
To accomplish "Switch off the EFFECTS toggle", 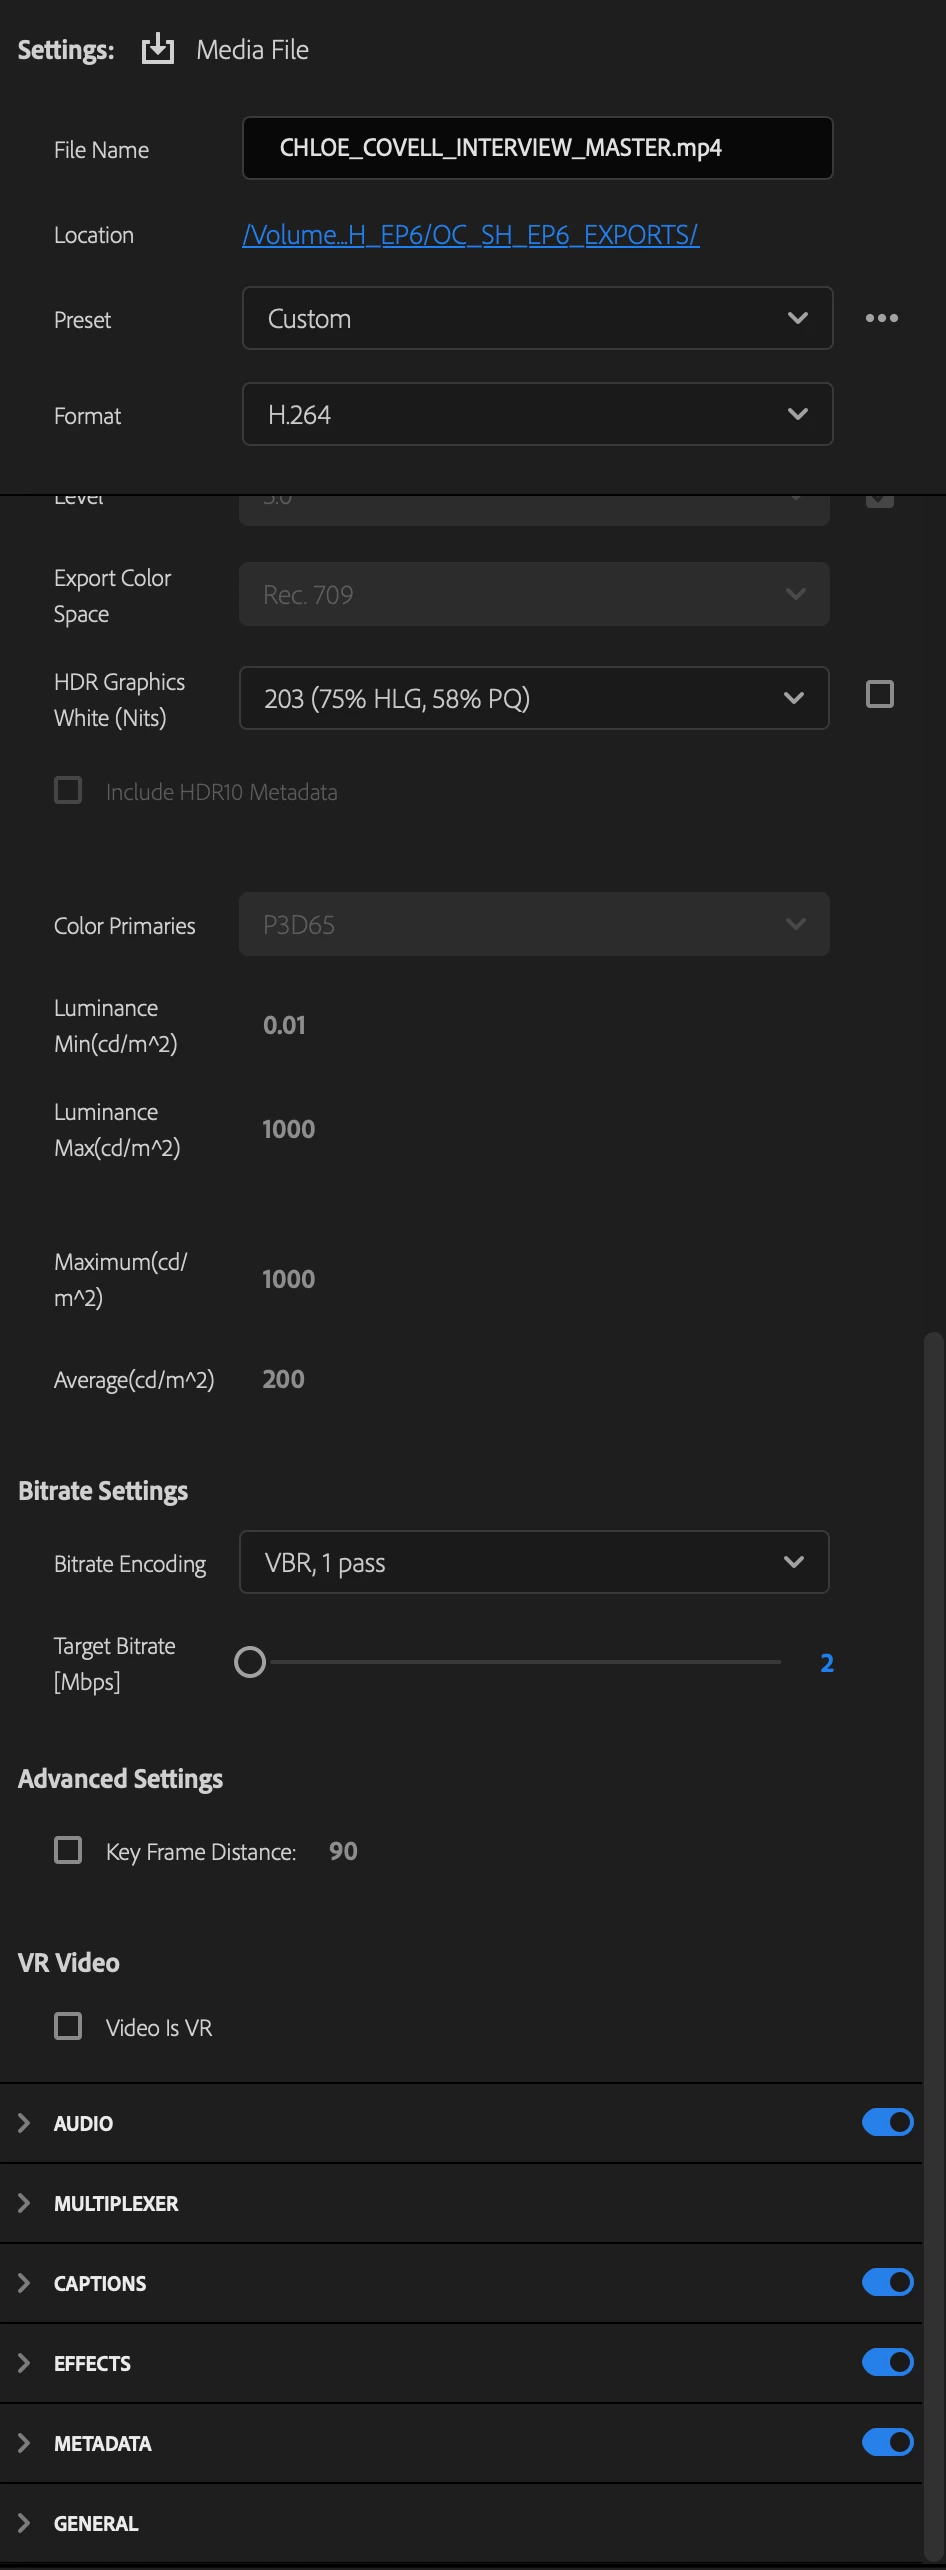I will click(887, 2362).
